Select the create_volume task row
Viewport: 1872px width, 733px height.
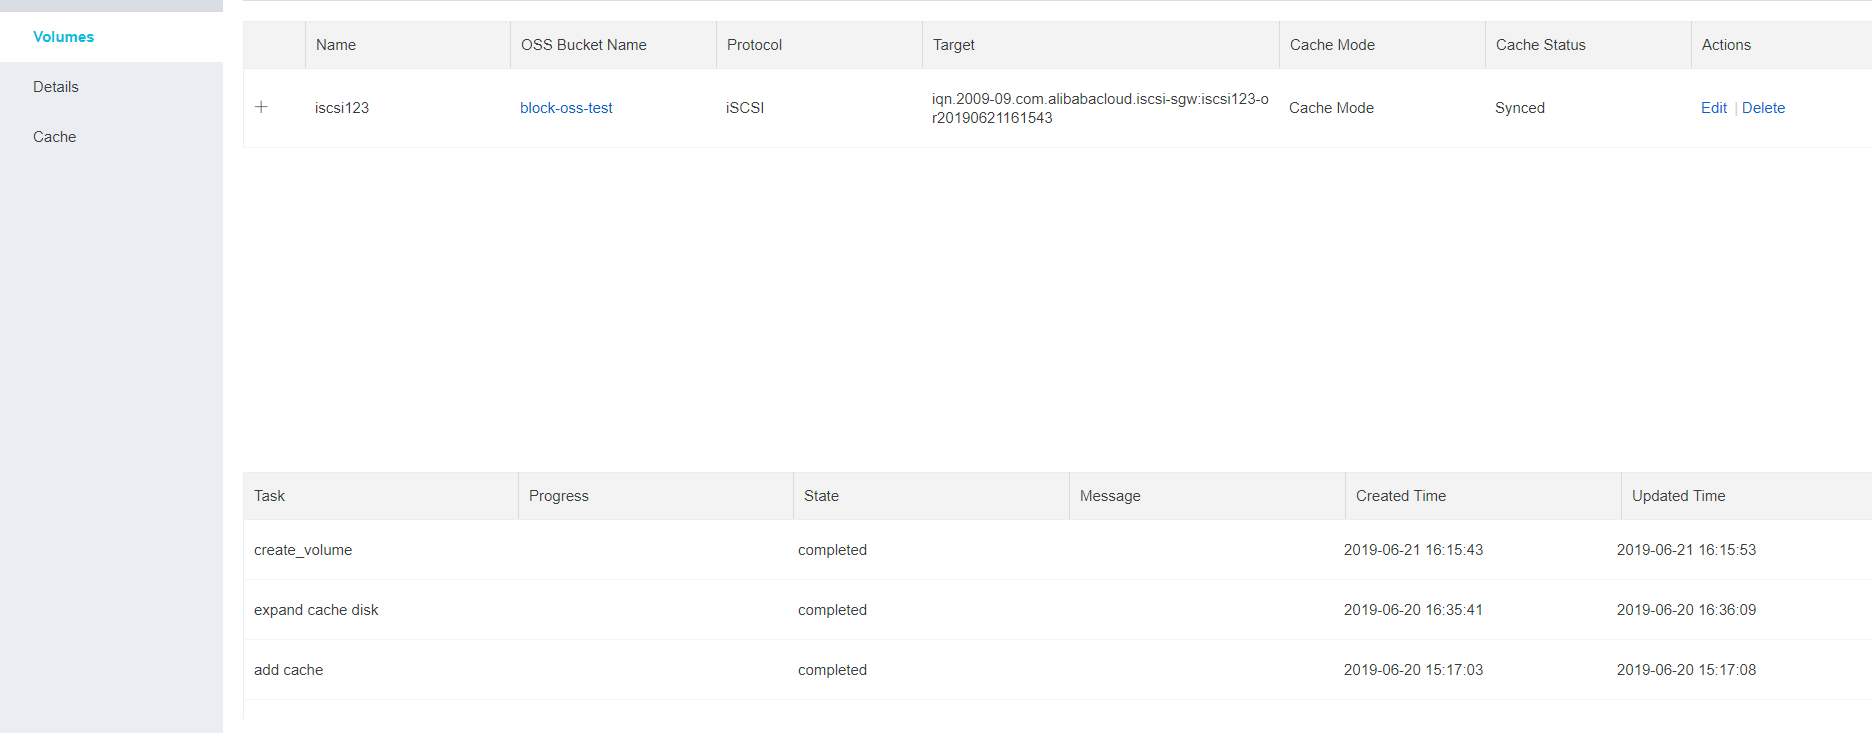tap(1057, 550)
